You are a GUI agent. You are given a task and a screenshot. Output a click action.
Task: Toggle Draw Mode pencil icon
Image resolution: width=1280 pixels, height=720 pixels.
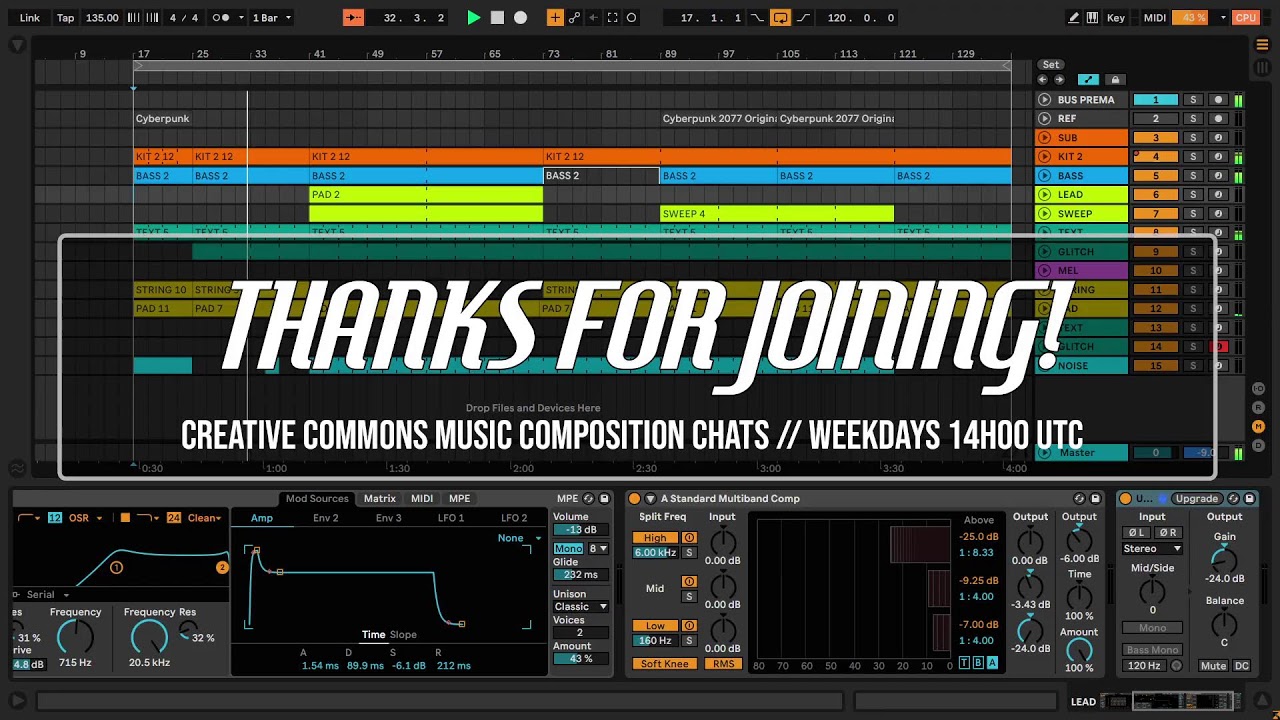[1074, 18]
